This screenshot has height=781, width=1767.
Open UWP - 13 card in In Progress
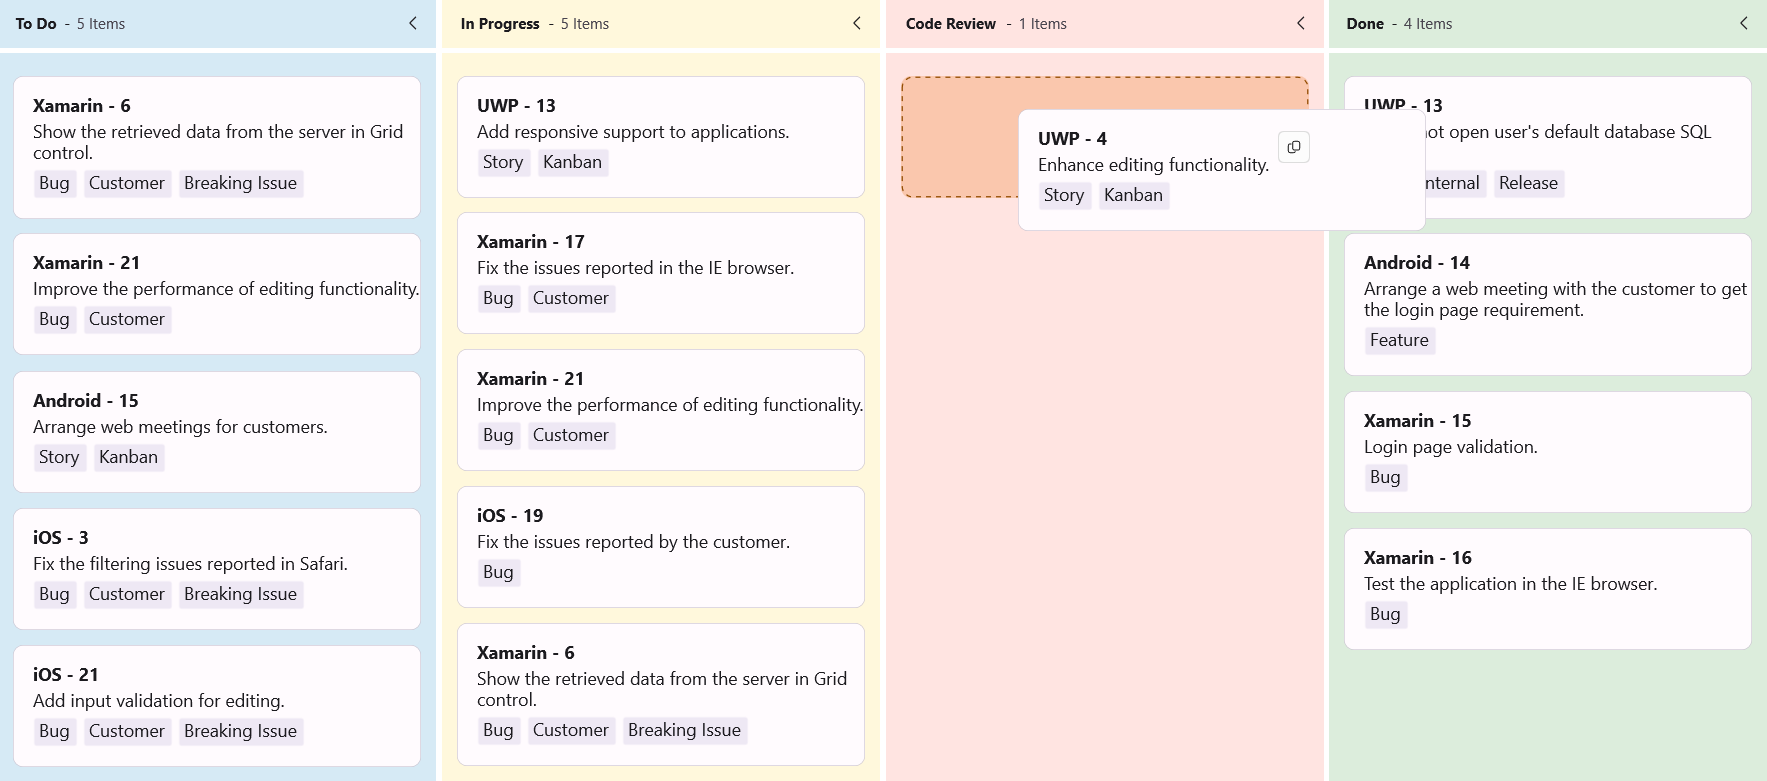(661, 137)
